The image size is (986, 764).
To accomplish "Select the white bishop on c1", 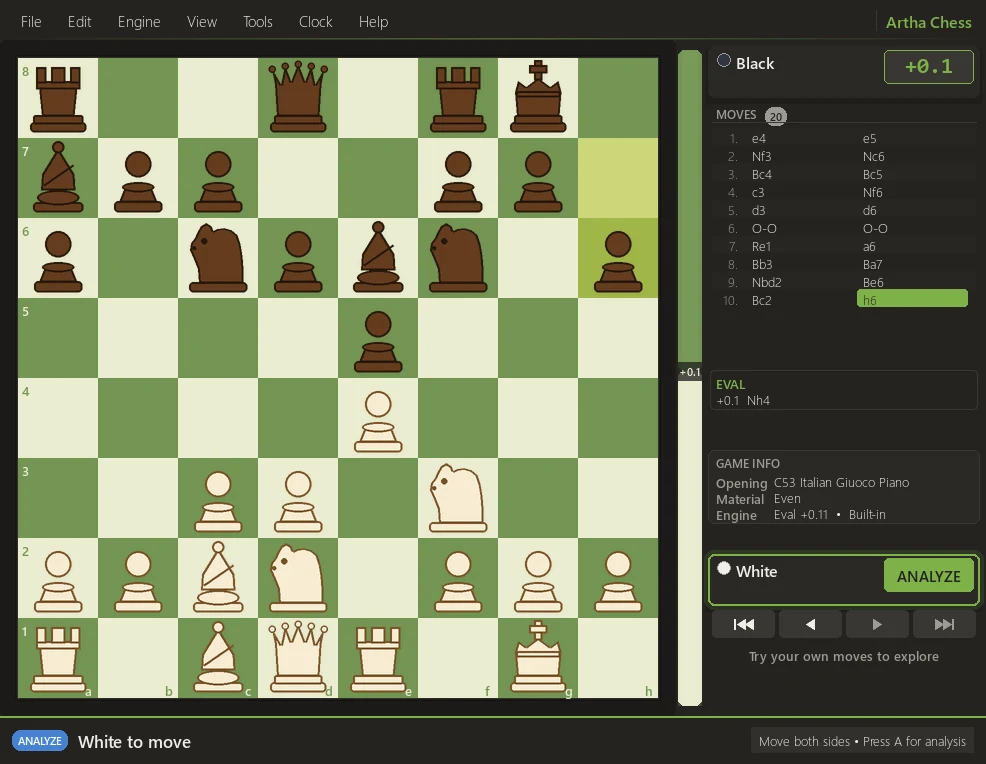I will click(x=218, y=657).
